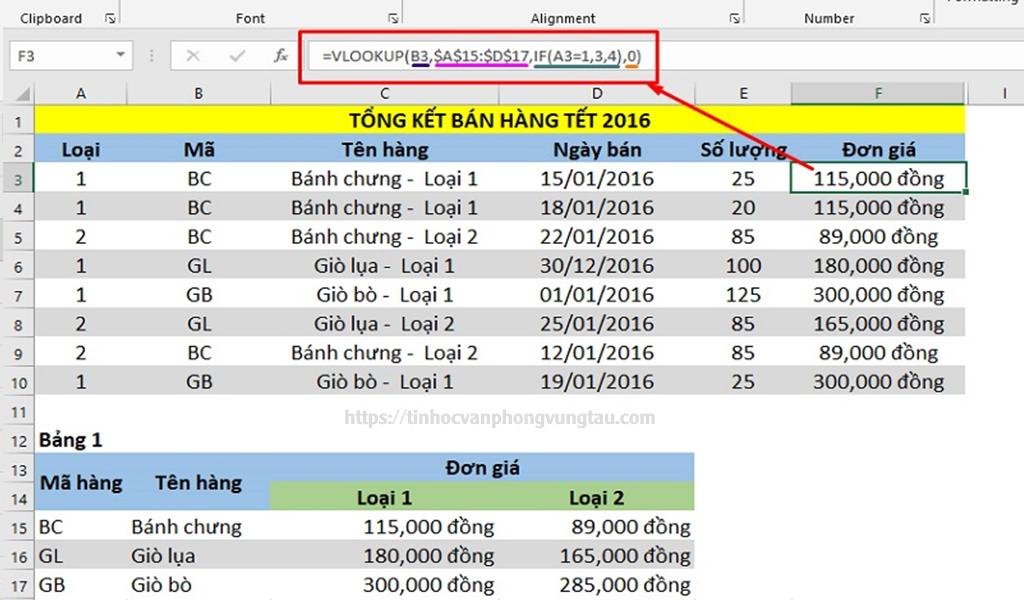Click the 165,000 đồng cell in row 8
The image size is (1024, 600).
[878, 323]
